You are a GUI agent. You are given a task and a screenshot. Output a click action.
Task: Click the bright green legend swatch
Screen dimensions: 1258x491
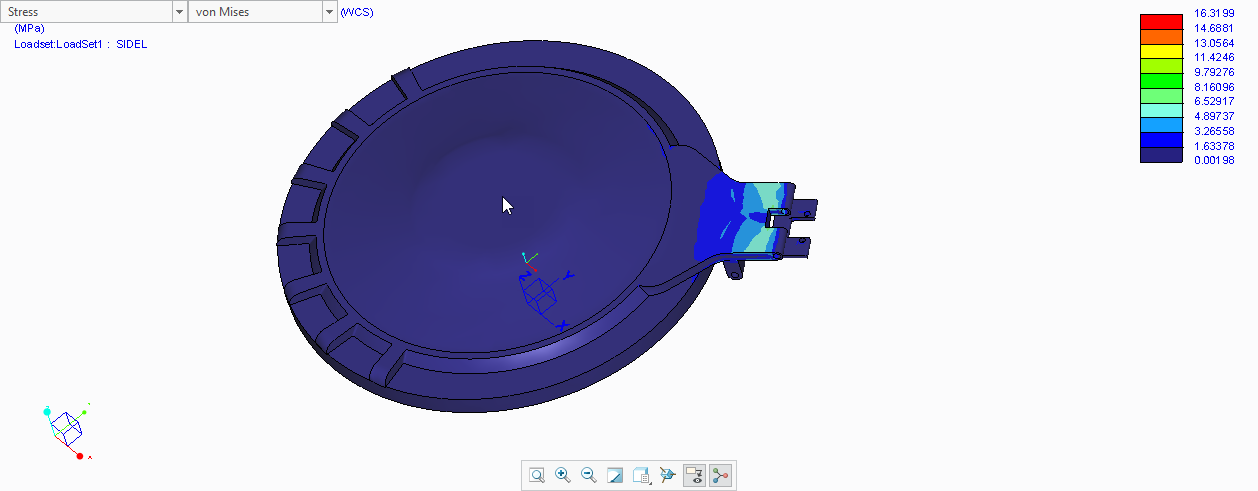tap(1161, 80)
